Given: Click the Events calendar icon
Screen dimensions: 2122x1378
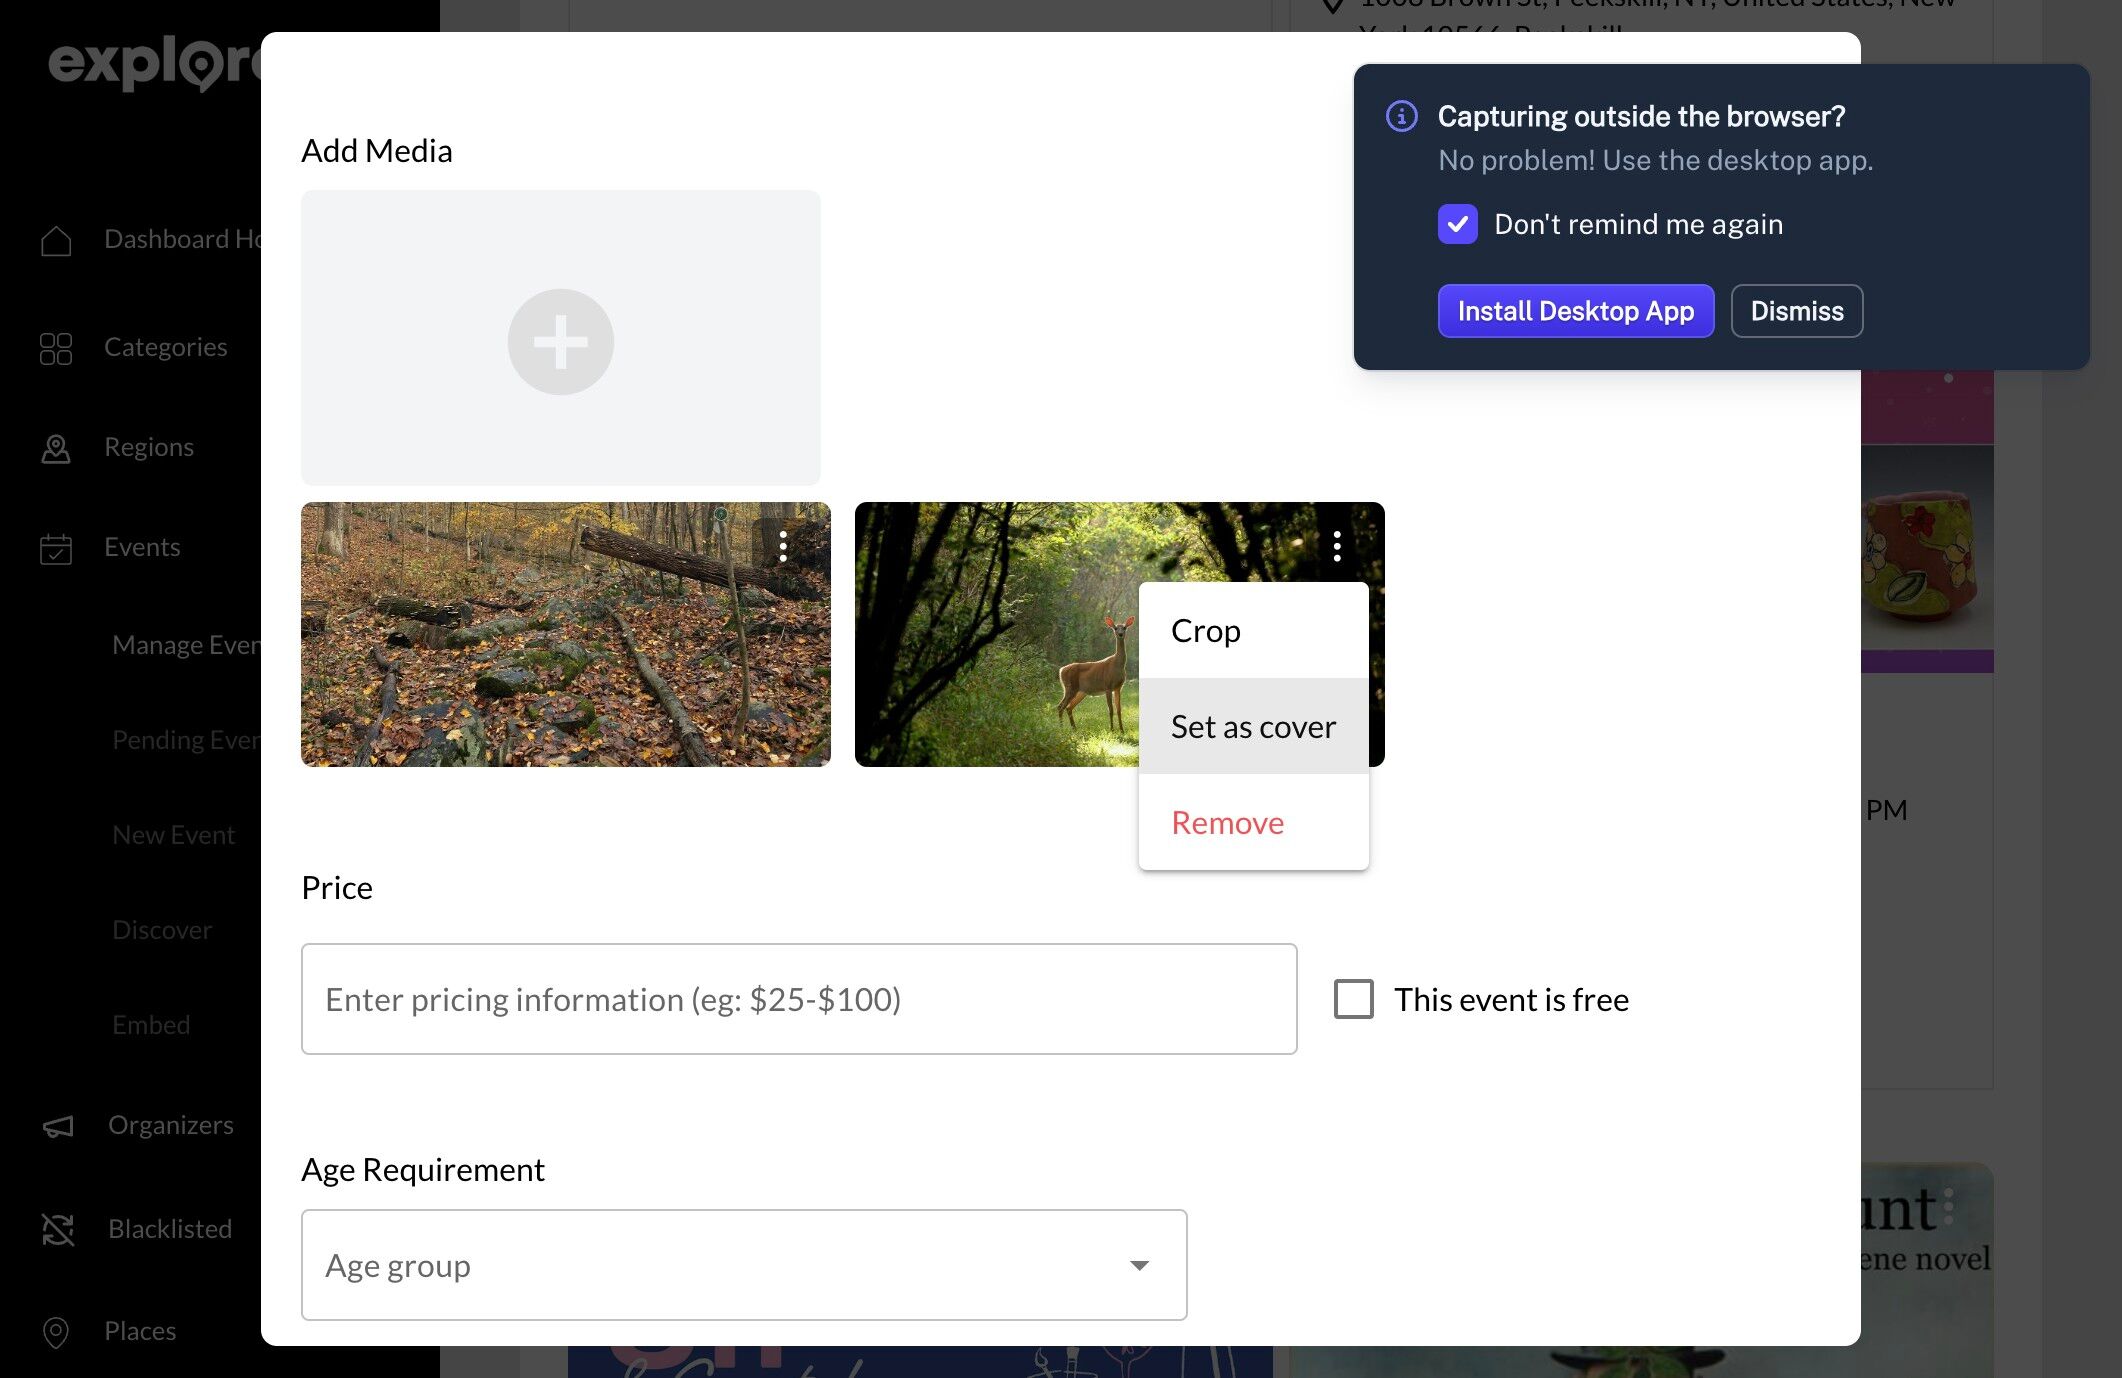Looking at the screenshot, I should [56, 548].
